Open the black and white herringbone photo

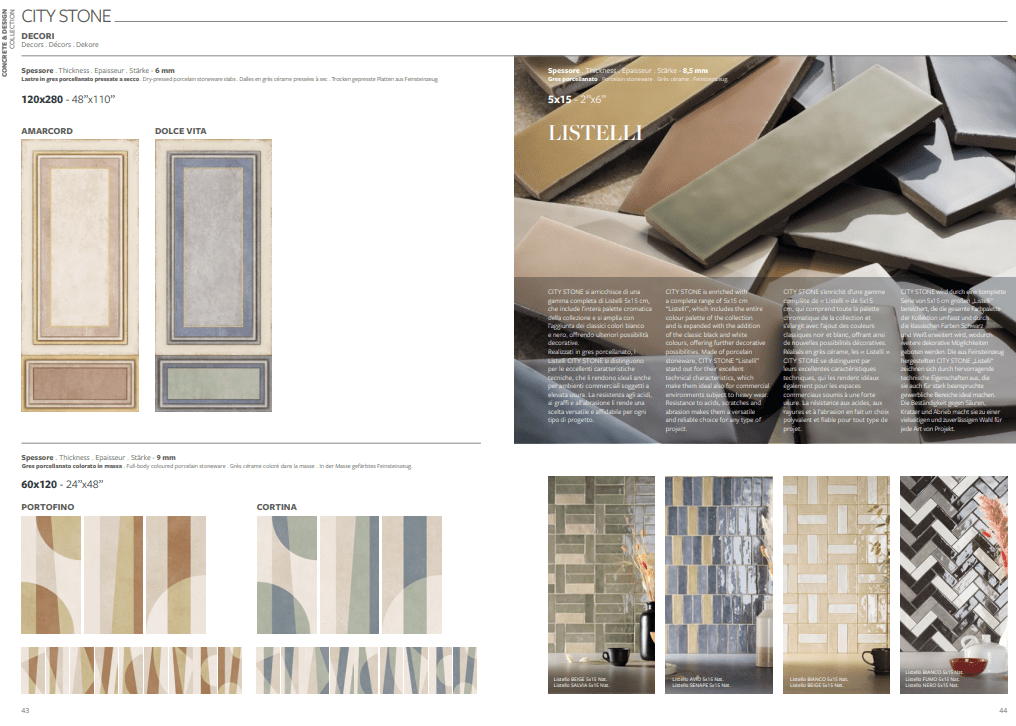(952, 585)
